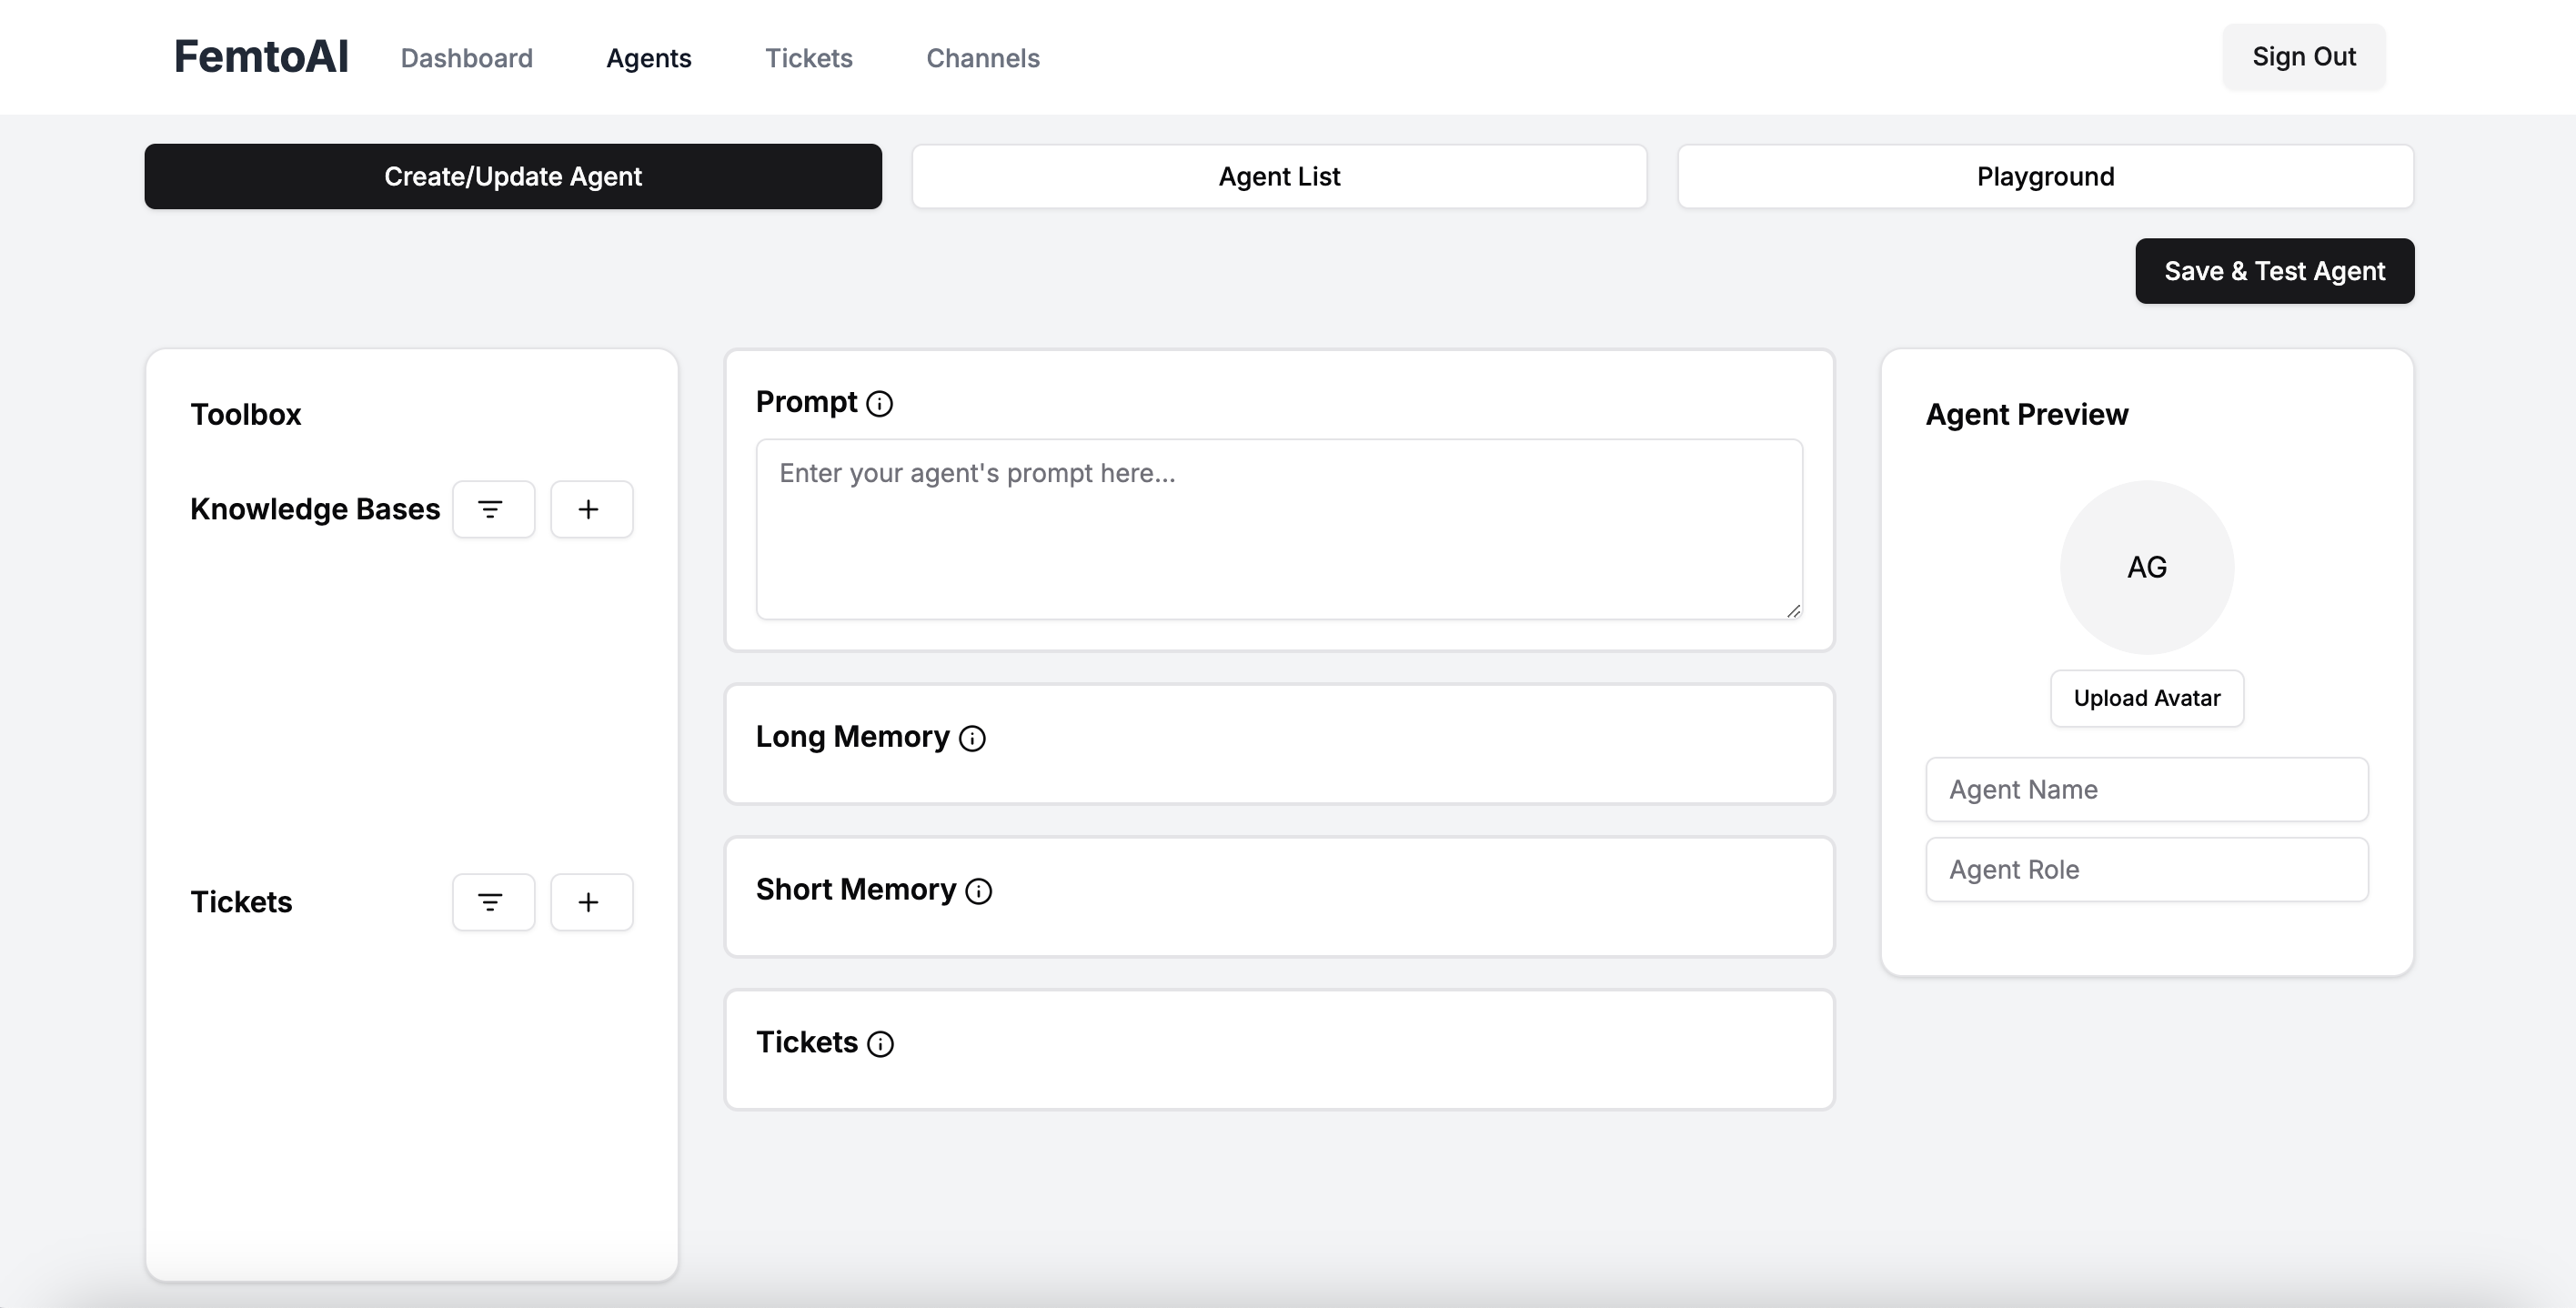The image size is (2576, 1308).
Task: Show info icon beside center Tickets heading
Action: click(x=880, y=1044)
